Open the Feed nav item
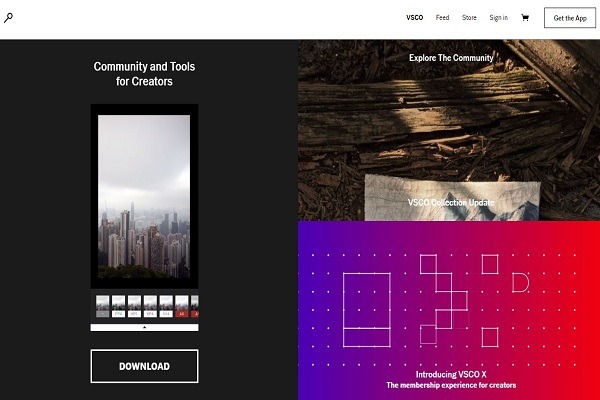 coord(442,18)
